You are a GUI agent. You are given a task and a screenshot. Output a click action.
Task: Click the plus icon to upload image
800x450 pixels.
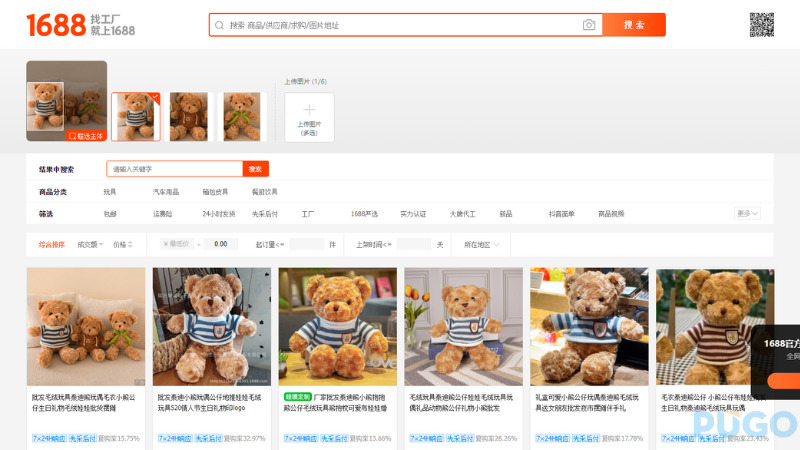click(x=309, y=110)
